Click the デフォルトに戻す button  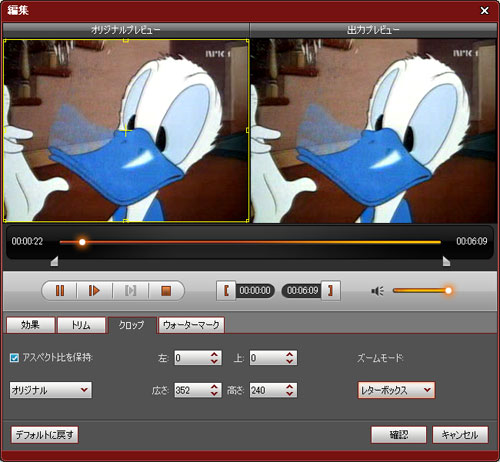tap(45, 435)
